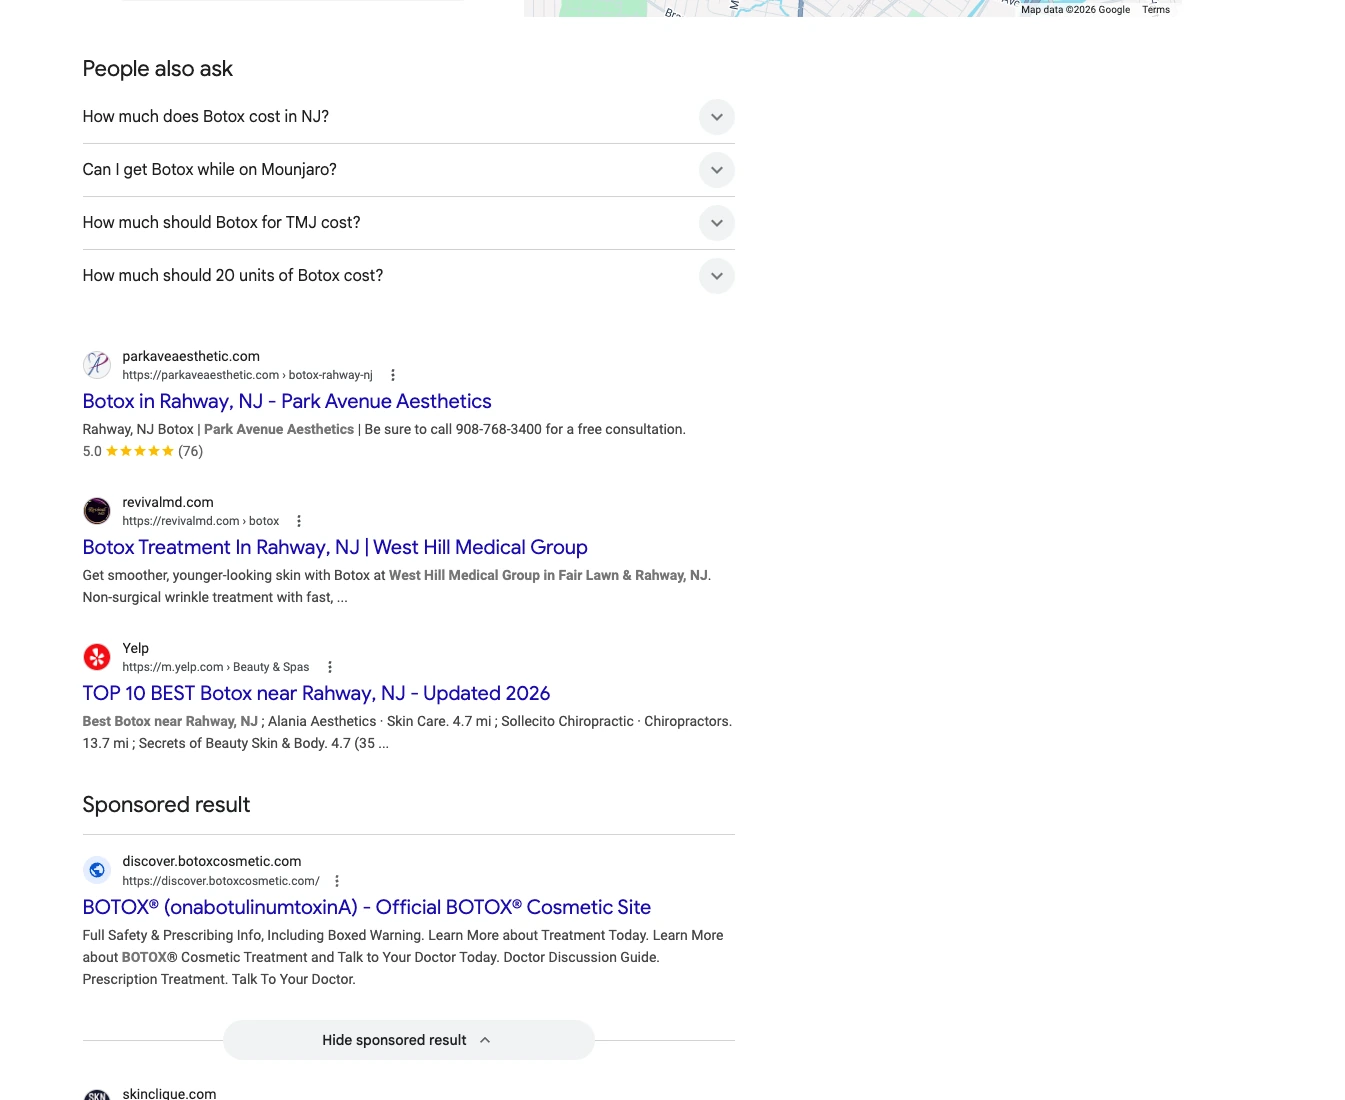
Task: Open Park Avenue Aesthetics result options menu
Action: pyautogui.click(x=393, y=375)
